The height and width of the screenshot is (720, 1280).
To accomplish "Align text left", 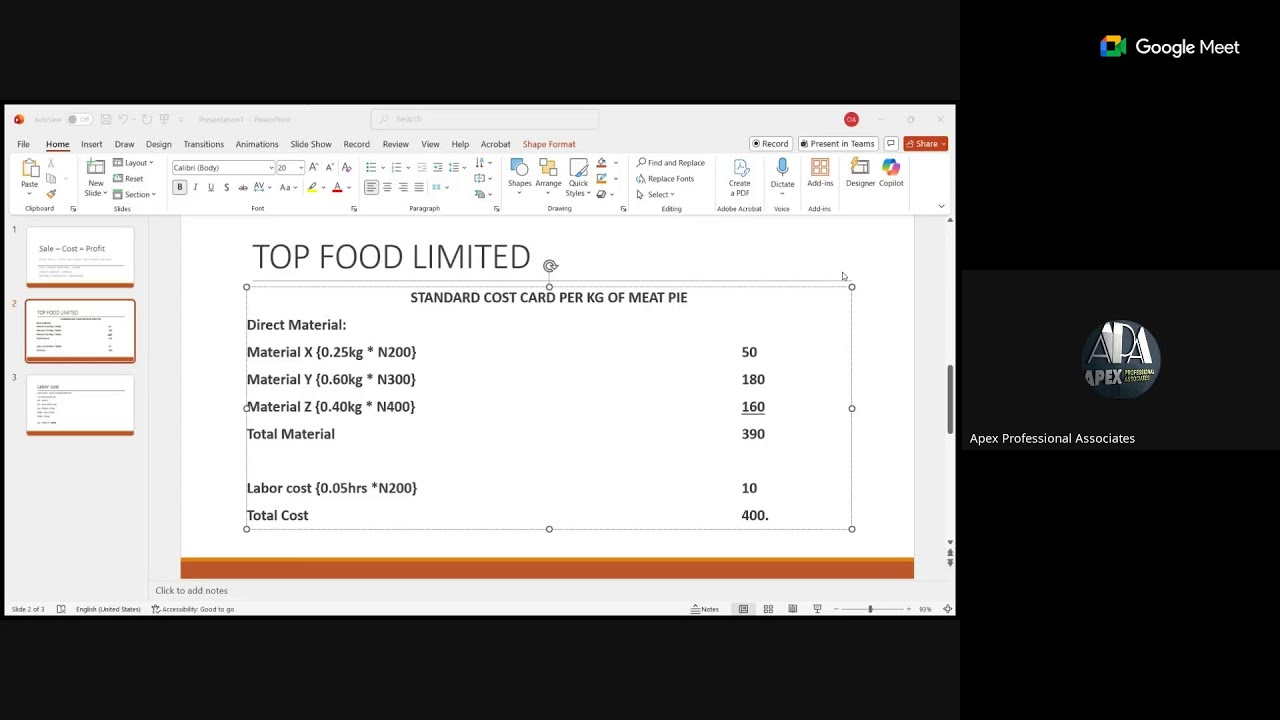I will coord(371,187).
